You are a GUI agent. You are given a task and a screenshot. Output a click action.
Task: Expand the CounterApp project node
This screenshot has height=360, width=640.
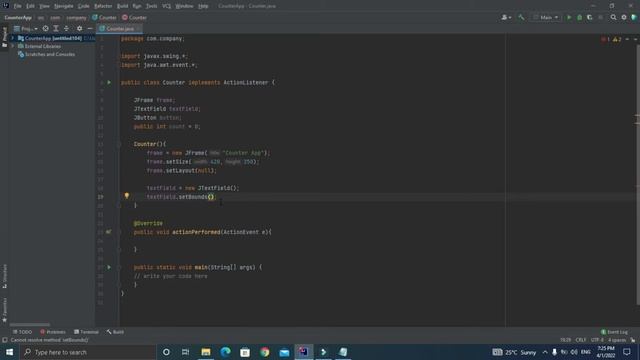(13, 38)
